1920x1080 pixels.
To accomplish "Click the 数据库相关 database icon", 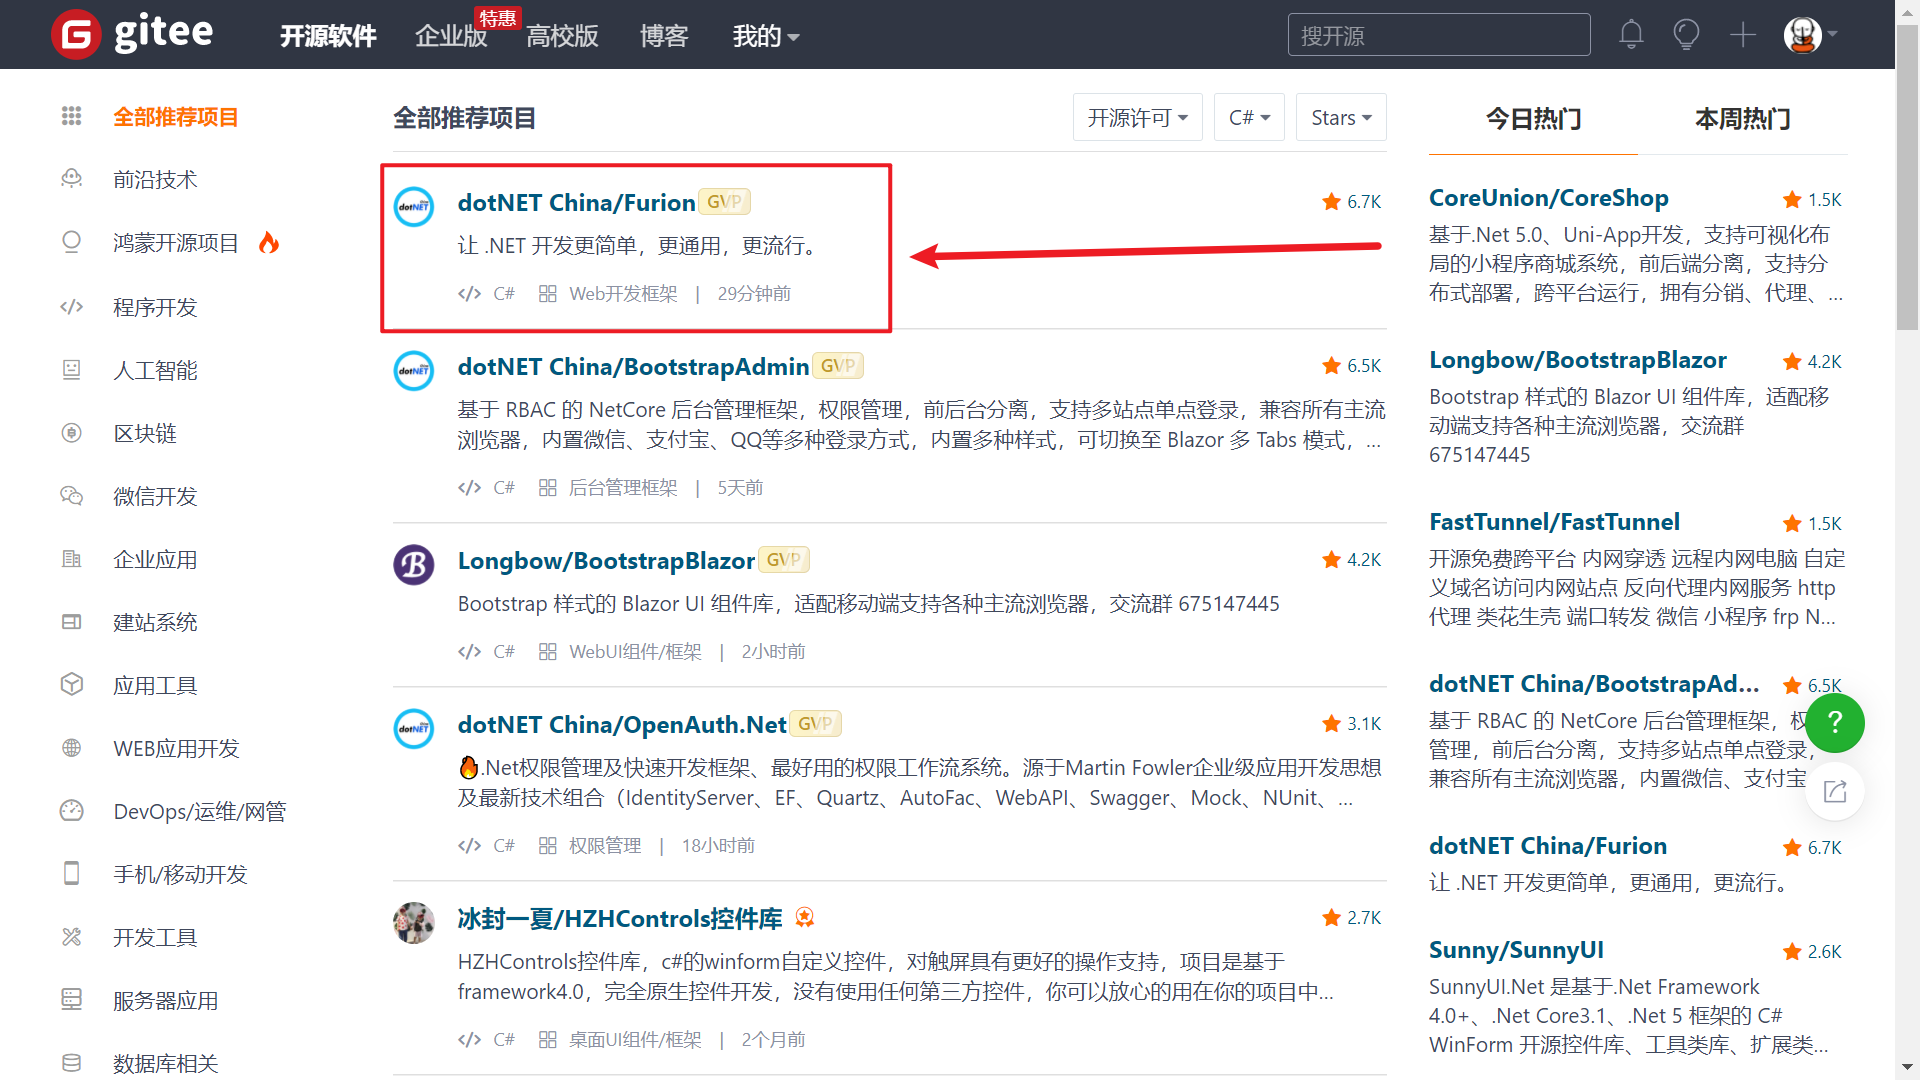I will pyautogui.click(x=71, y=1062).
